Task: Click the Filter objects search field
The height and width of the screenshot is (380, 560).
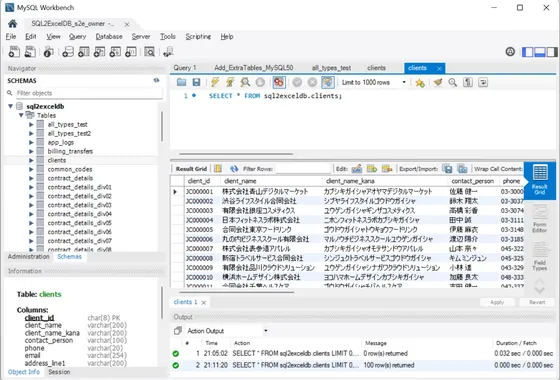Action: 89,93
